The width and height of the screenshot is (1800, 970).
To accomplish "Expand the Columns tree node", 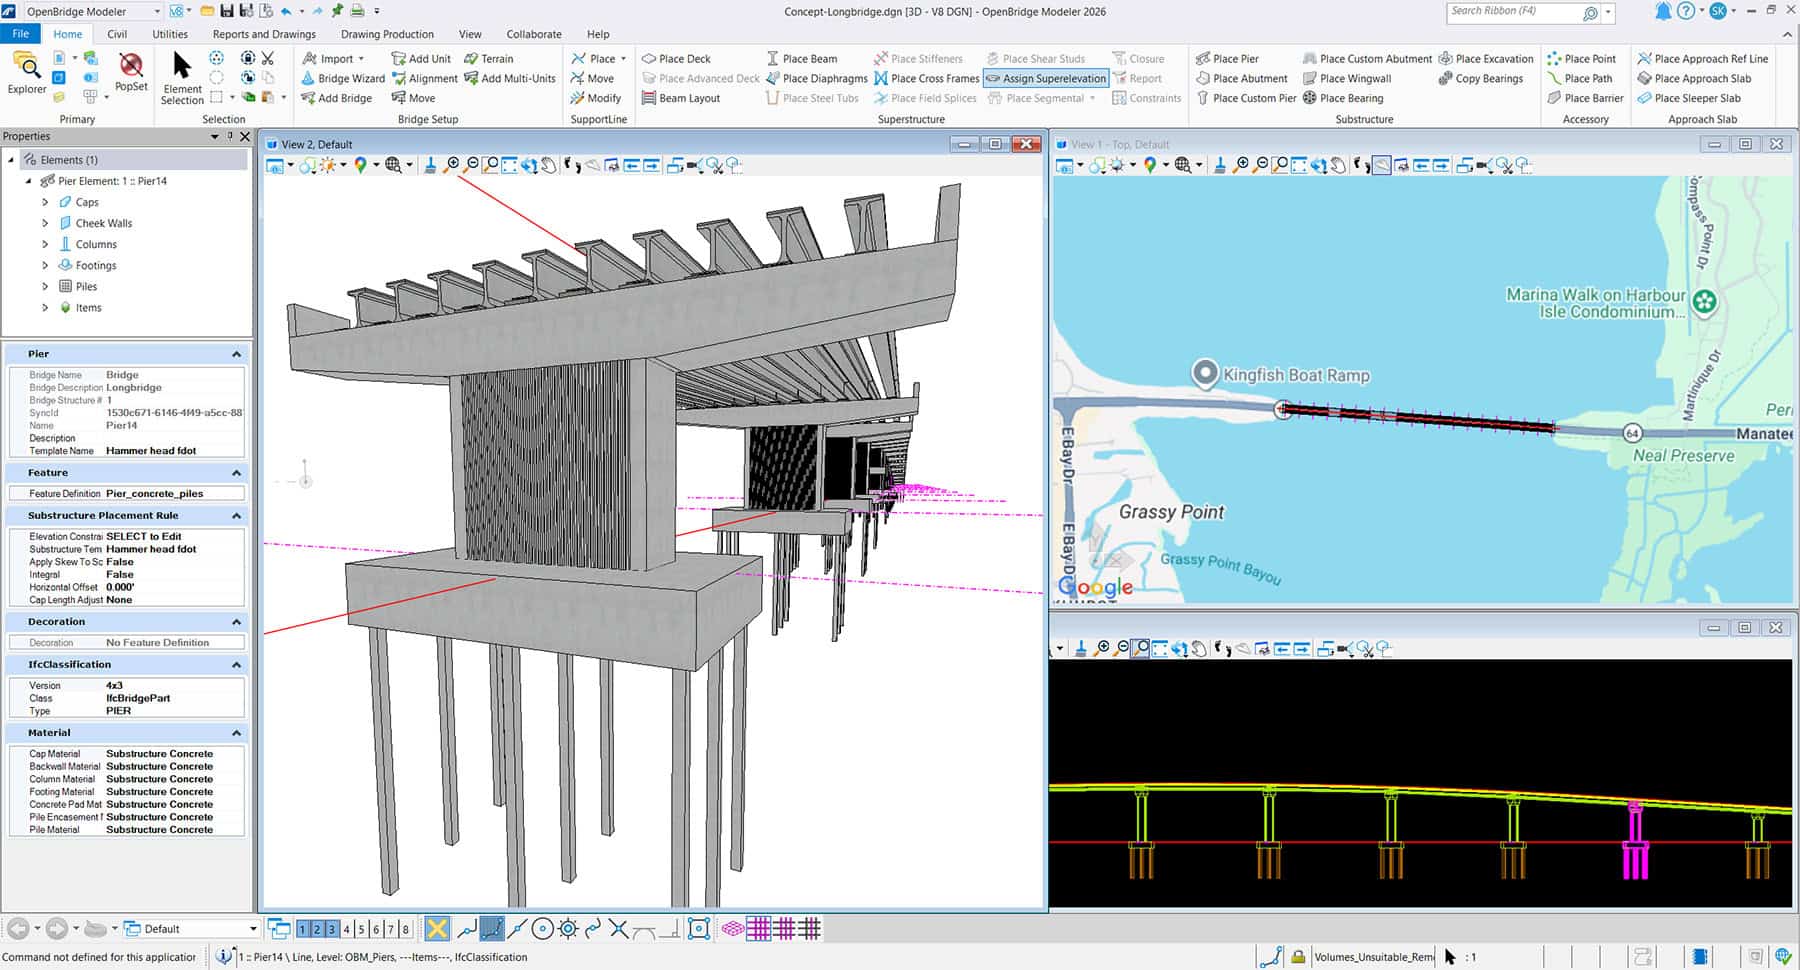I will (x=45, y=244).
